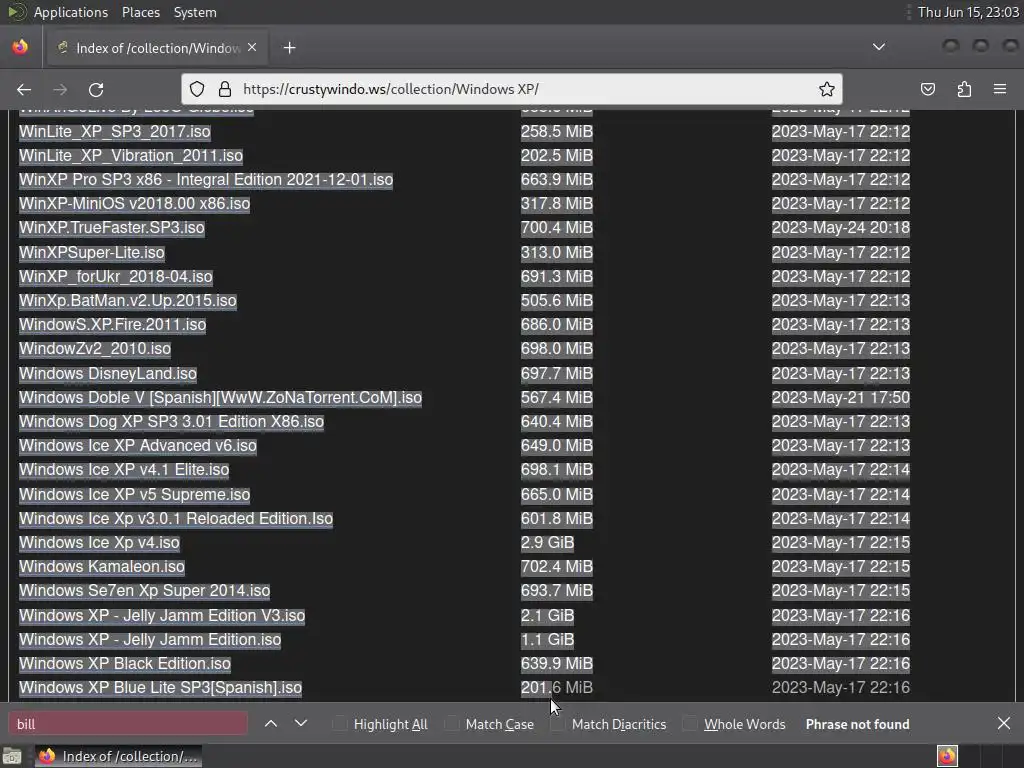Expand the list all tabs dropdown

879,47
